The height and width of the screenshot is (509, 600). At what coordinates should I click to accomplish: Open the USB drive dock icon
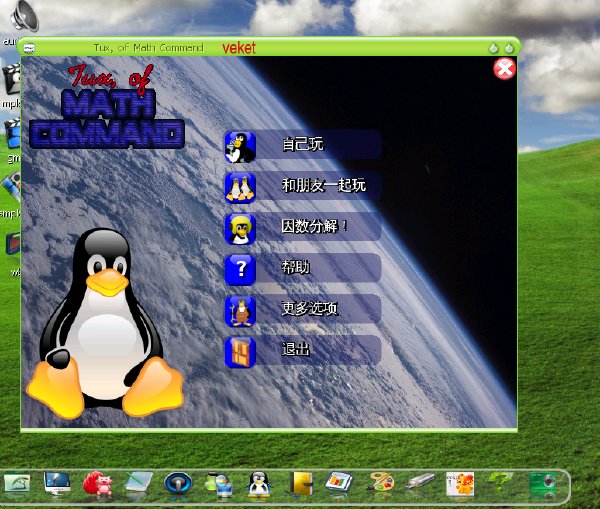pyautogui.click(x=420, y=481)
